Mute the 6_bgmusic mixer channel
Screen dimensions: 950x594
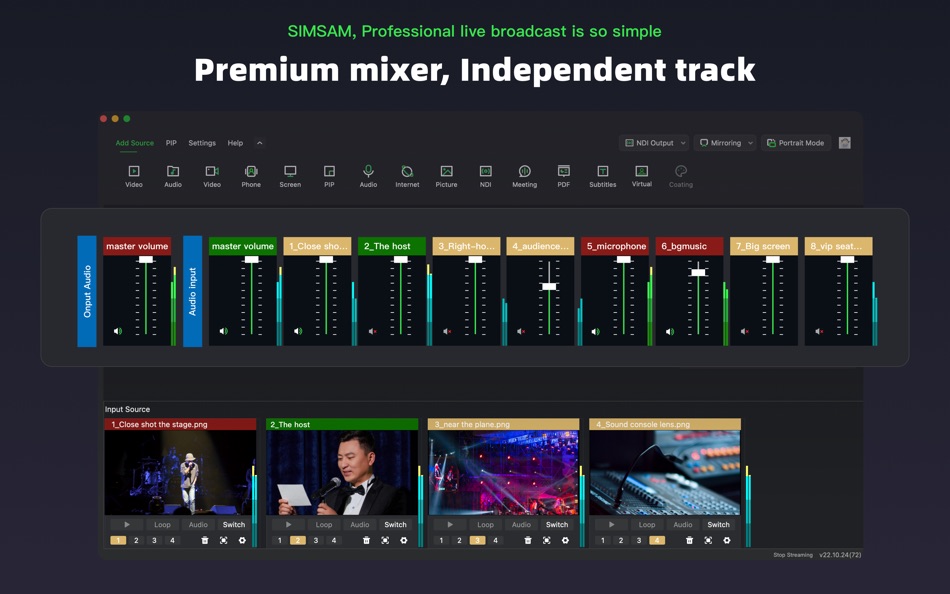click(x=670, y=331)
